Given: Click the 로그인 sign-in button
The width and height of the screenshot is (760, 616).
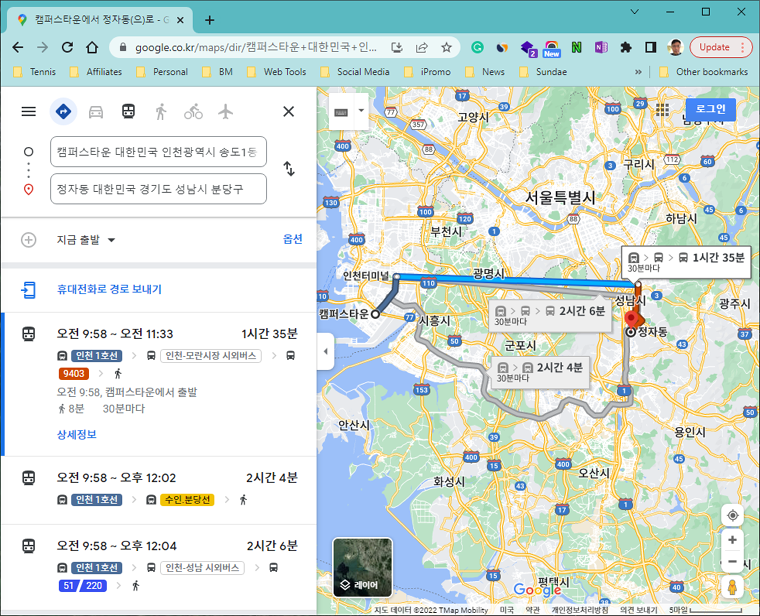Looking at the screenshot, I should pyautogui.click(x=710, y=109).
